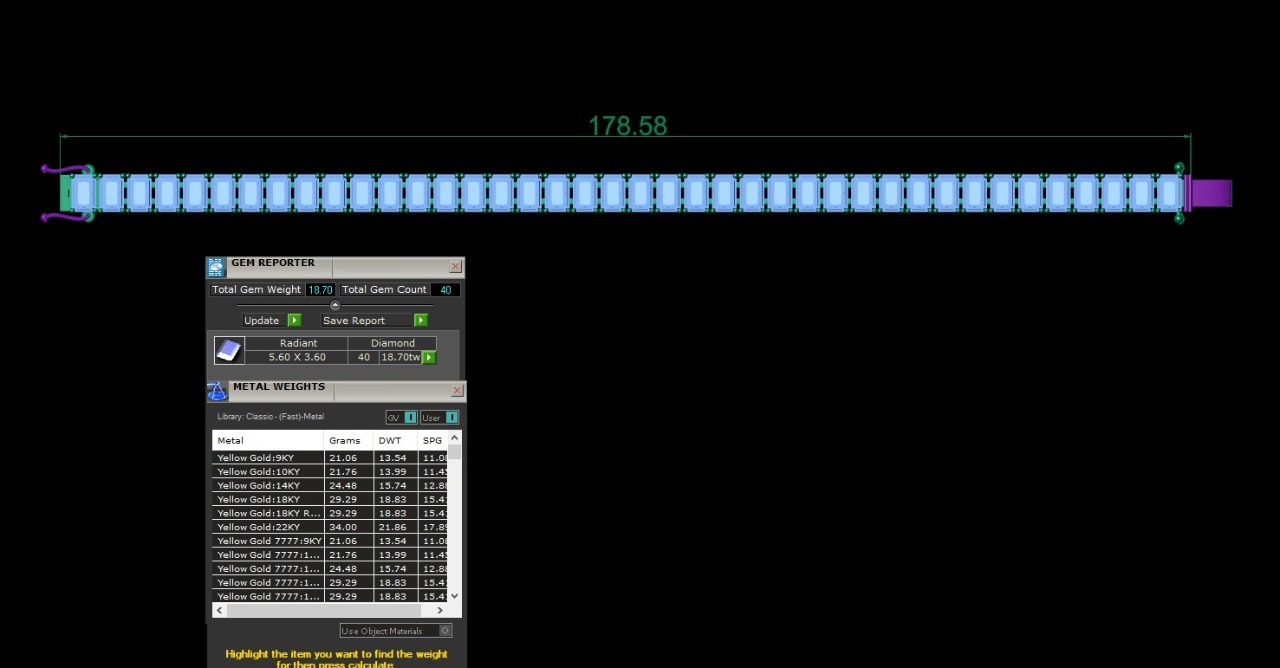The width and height of the screenshot is (1280, 668).
Task: Click the Grams column header
Action: tap(345, 441)
